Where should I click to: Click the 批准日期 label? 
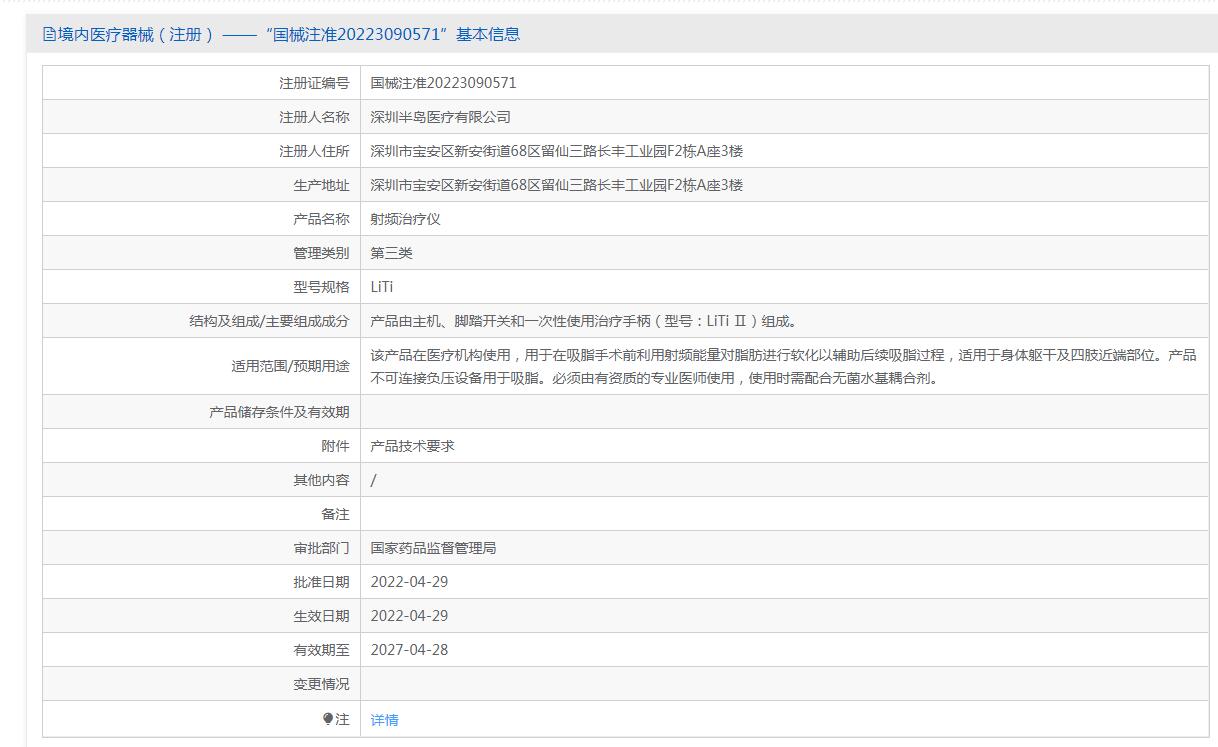point(321,582)
